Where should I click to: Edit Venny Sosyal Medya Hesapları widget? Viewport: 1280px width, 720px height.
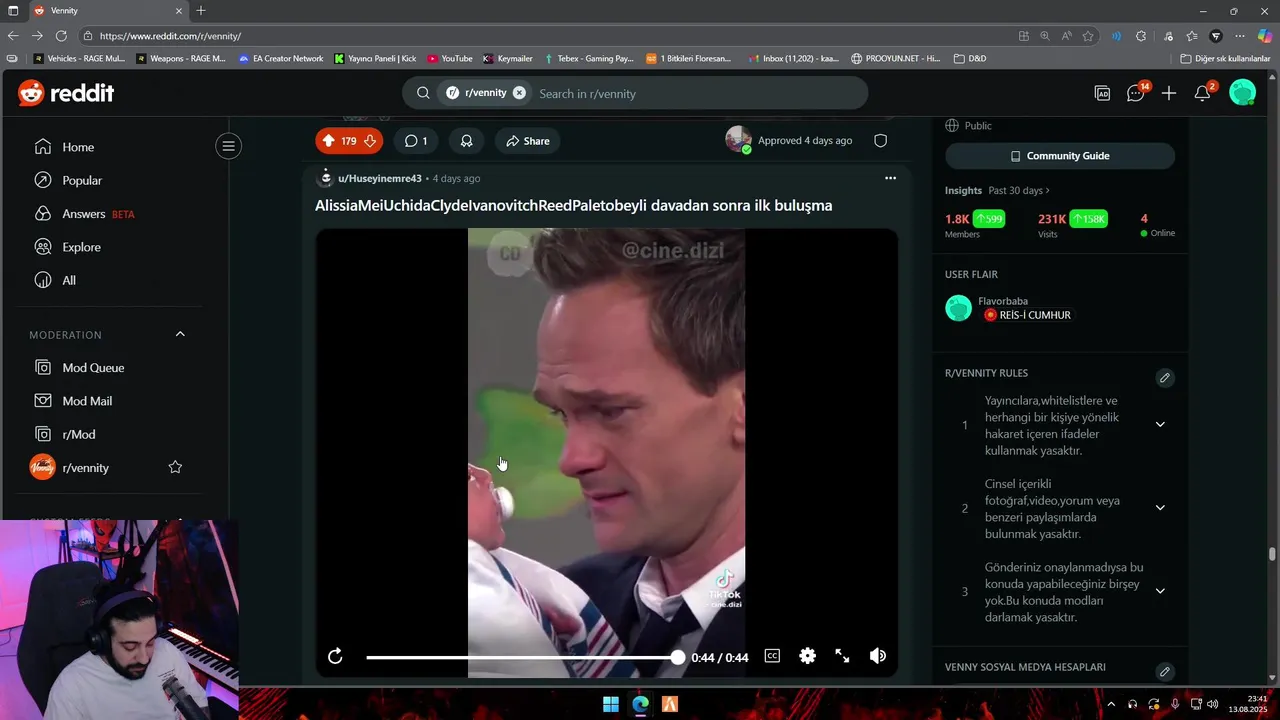tap(1164, 672)
